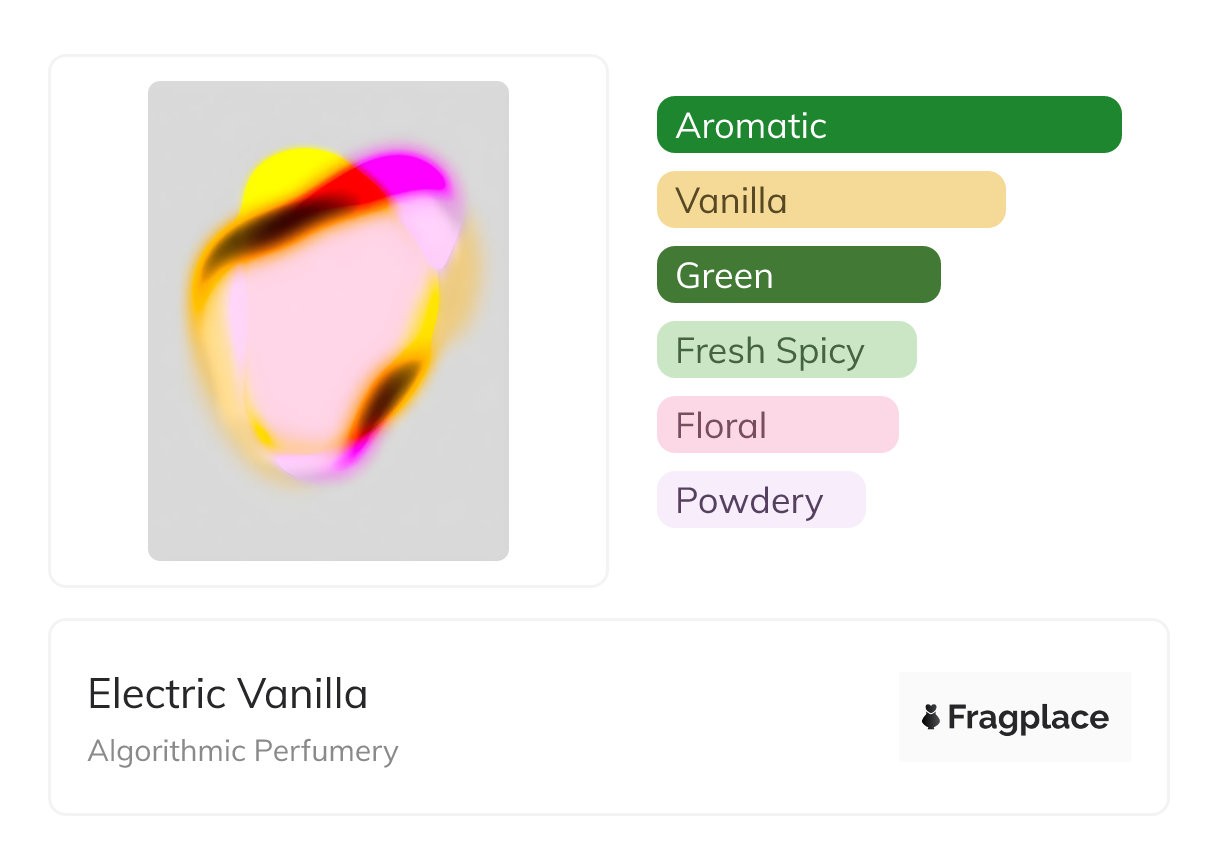Click the Fragplace bottle logo icon
This screenshot has width=1218, height=864.
coord(931,717)
